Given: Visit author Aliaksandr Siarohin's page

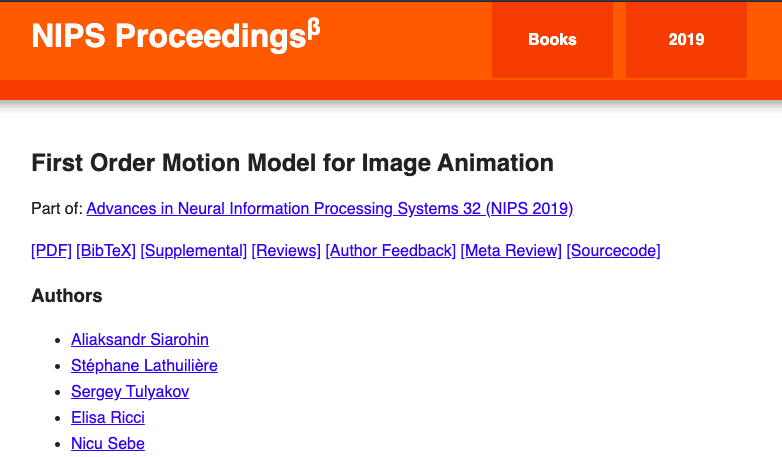Looking at the screenshot, I should (140, 340).
